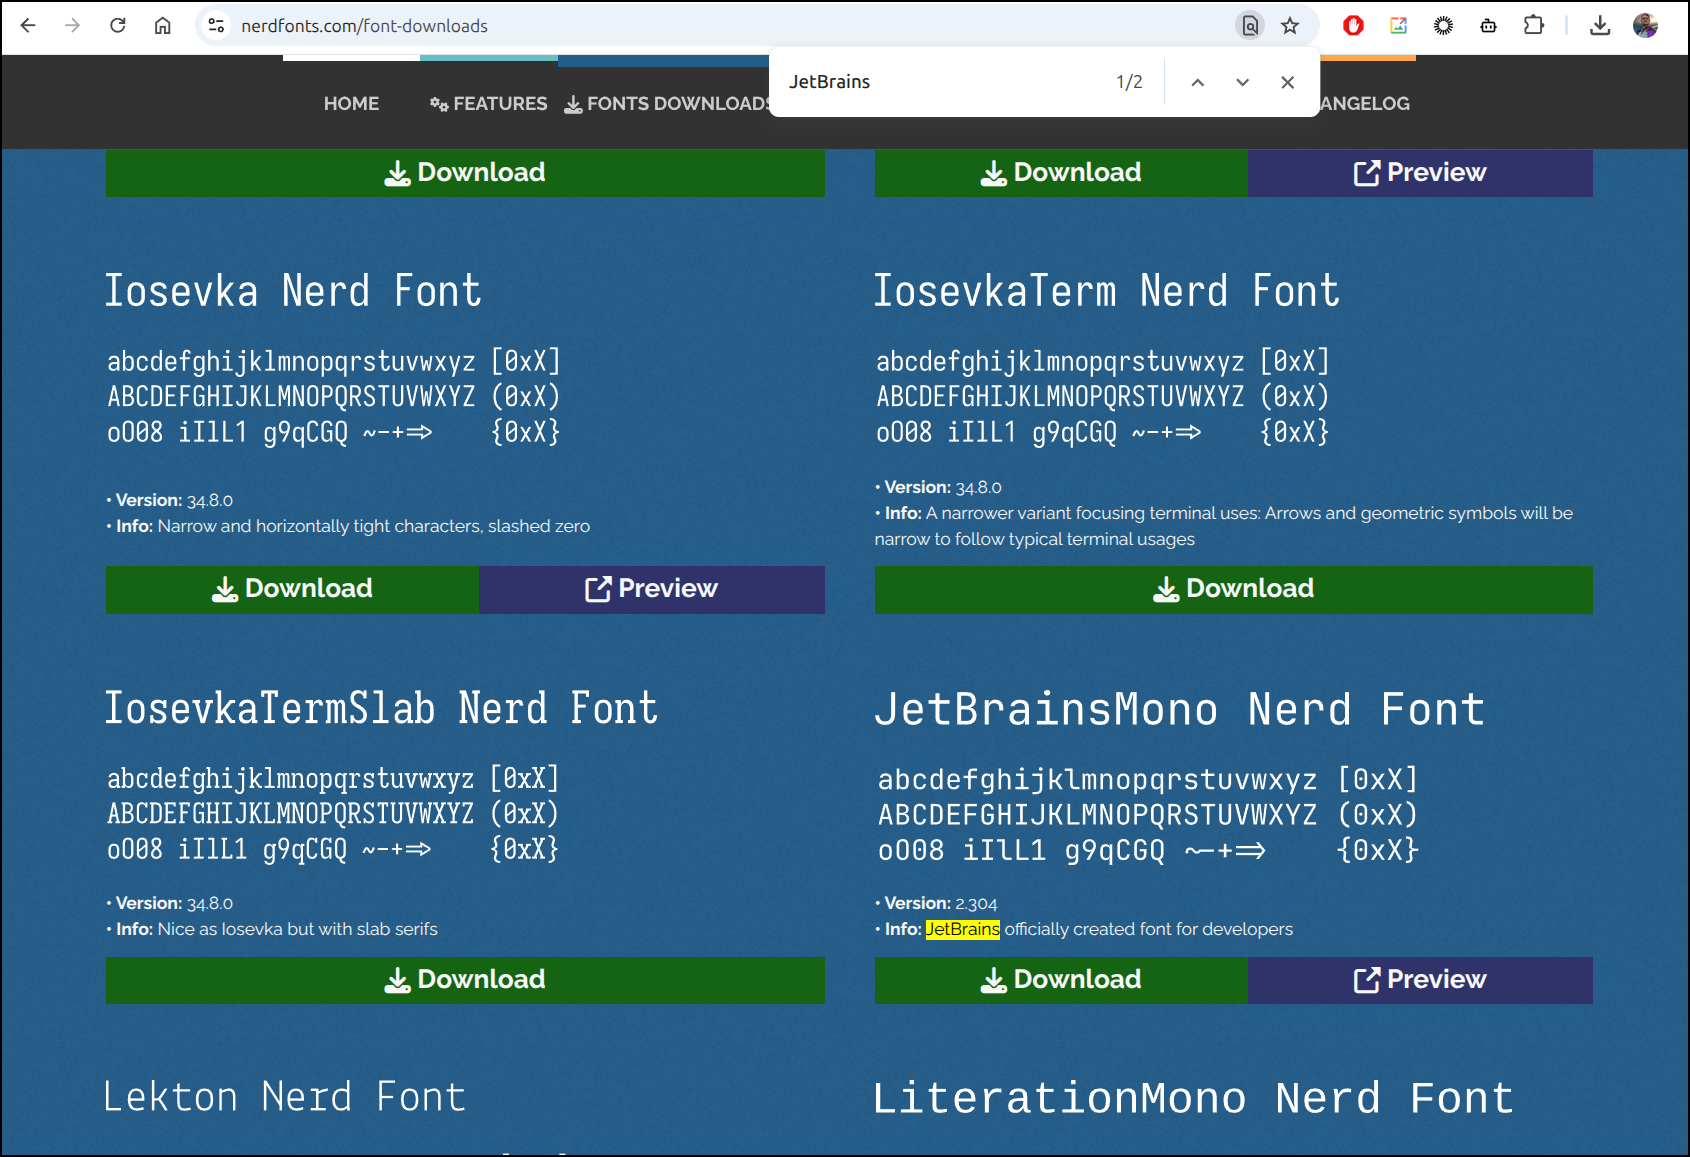
Task: Download the Iosevka Nerd Font
Action: tap(292, 589)
